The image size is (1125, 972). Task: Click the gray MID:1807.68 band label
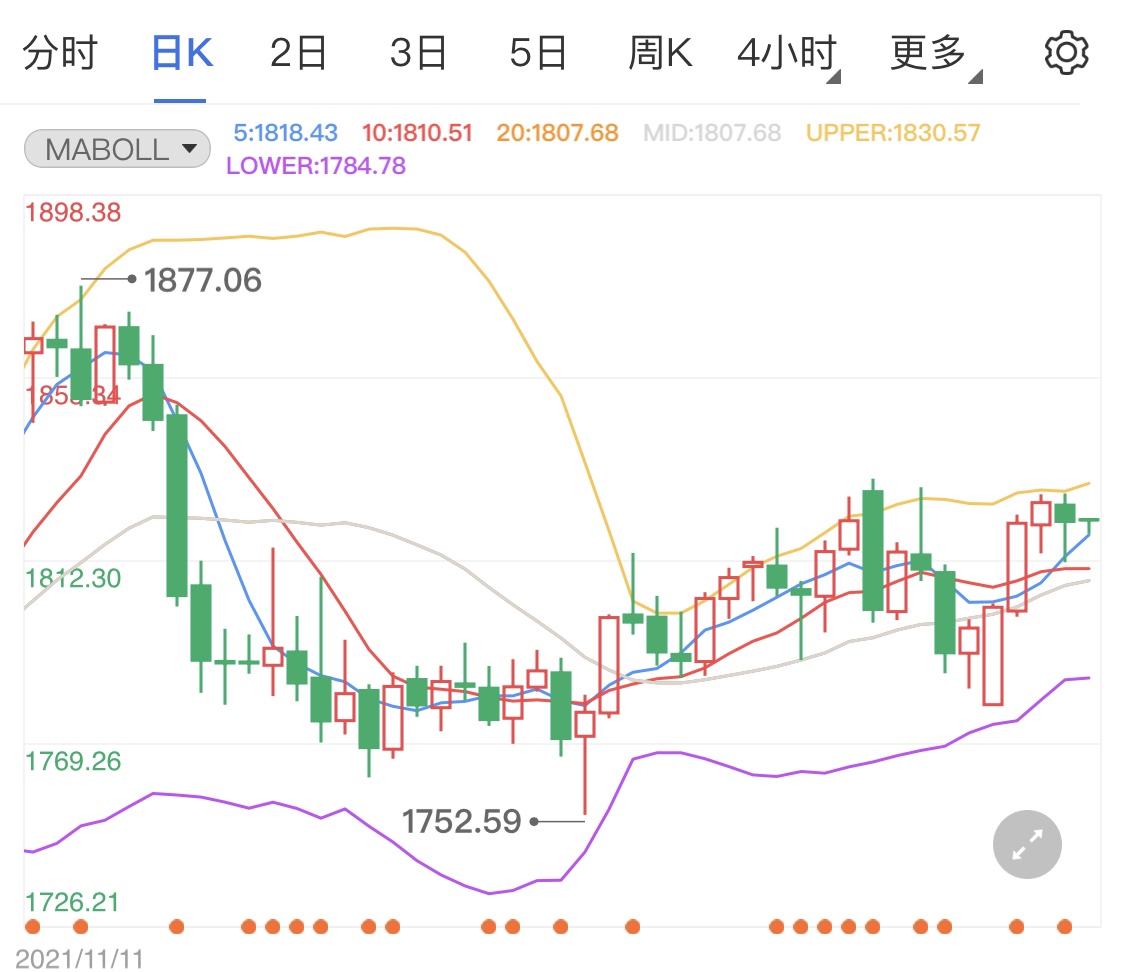(x=714, y=133)
